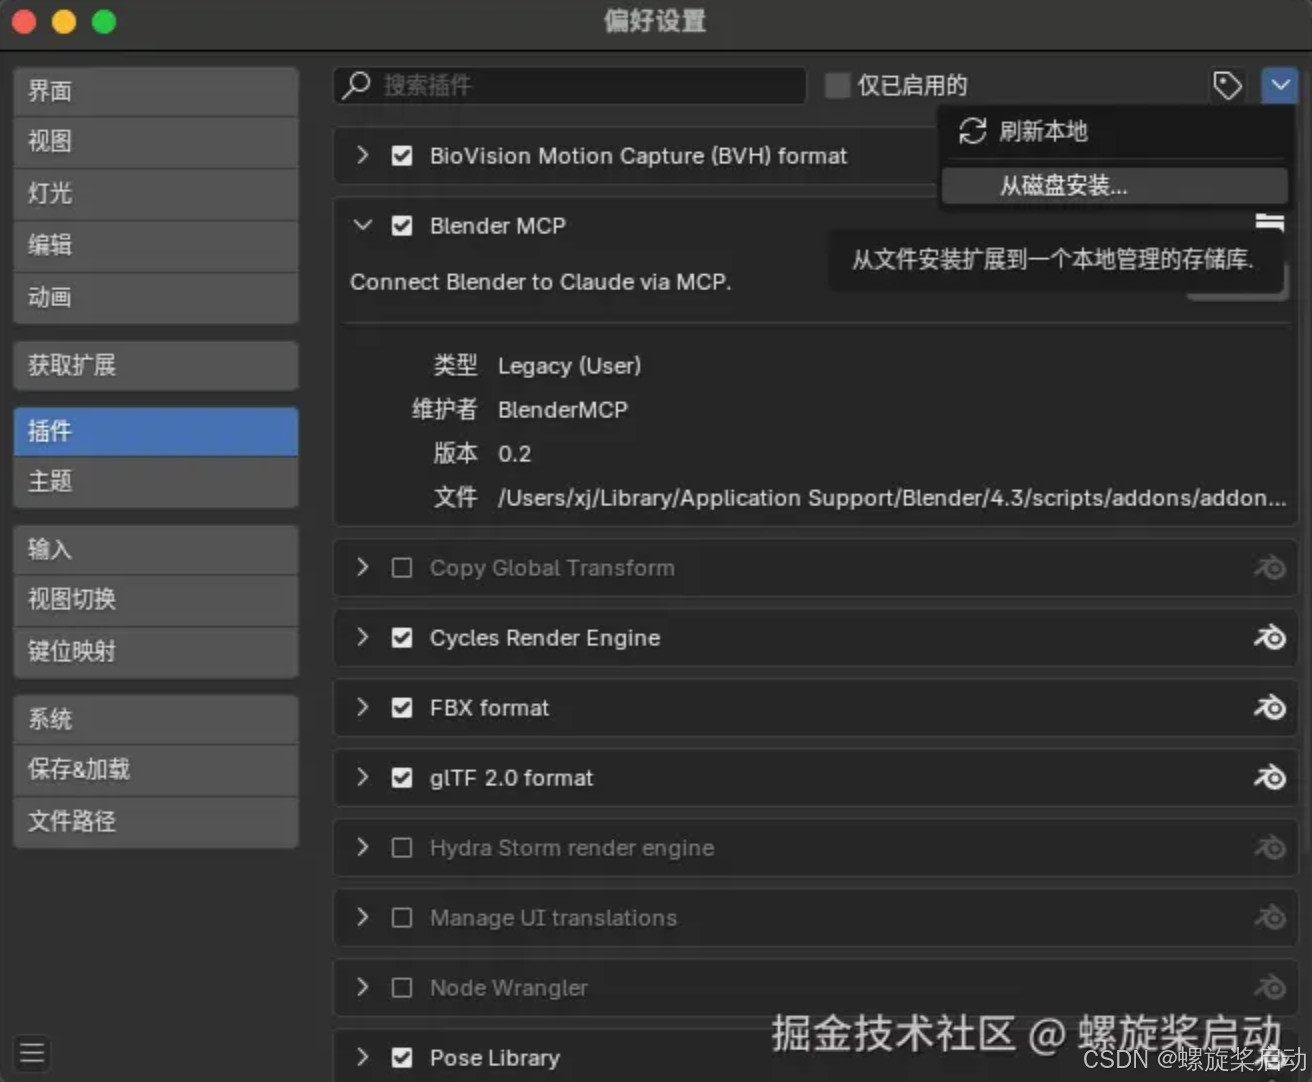Click the Blender icon on the glTF 2.0 row
The image size is (1312, 1082).
click(x=1269, y=778)
